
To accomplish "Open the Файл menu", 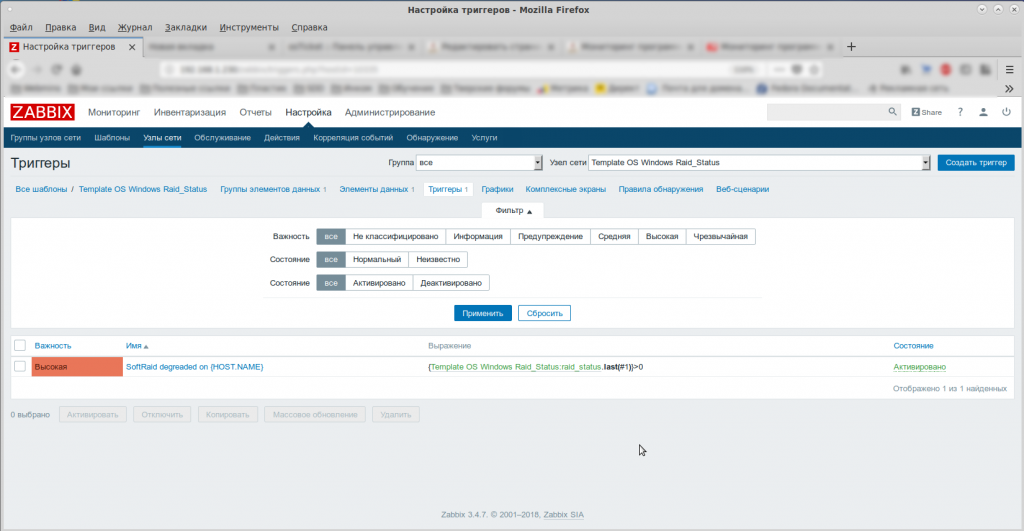I will point(21,27).
